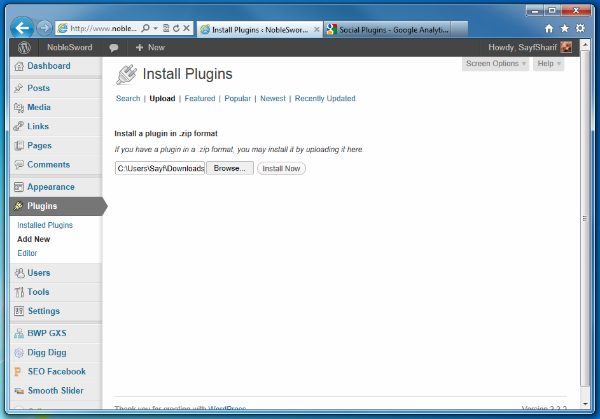Open the Plugins menu in sidebar
Image resolution: width=600 pixels, height=419 pixels.
point(56,206)
